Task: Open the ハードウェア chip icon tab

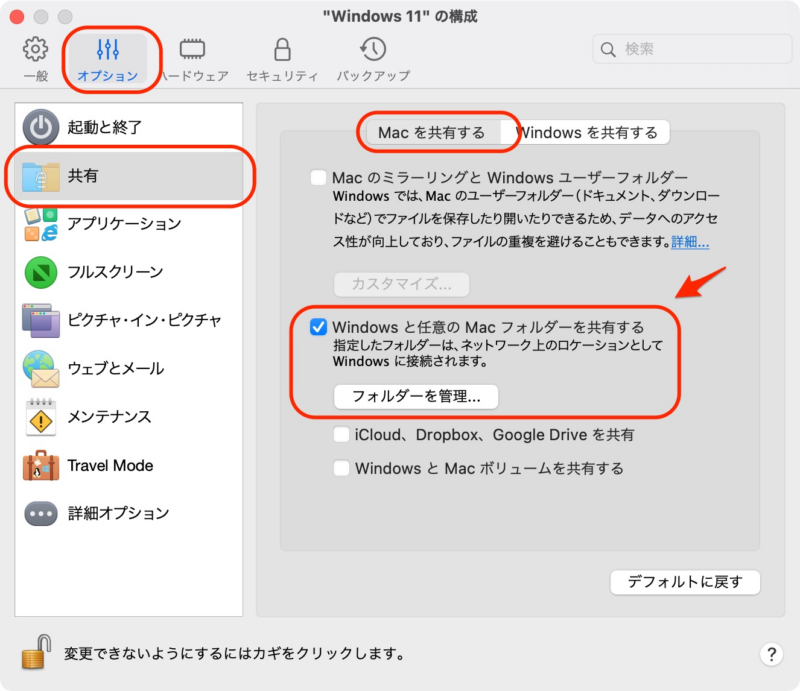Action: pos(192,49)
